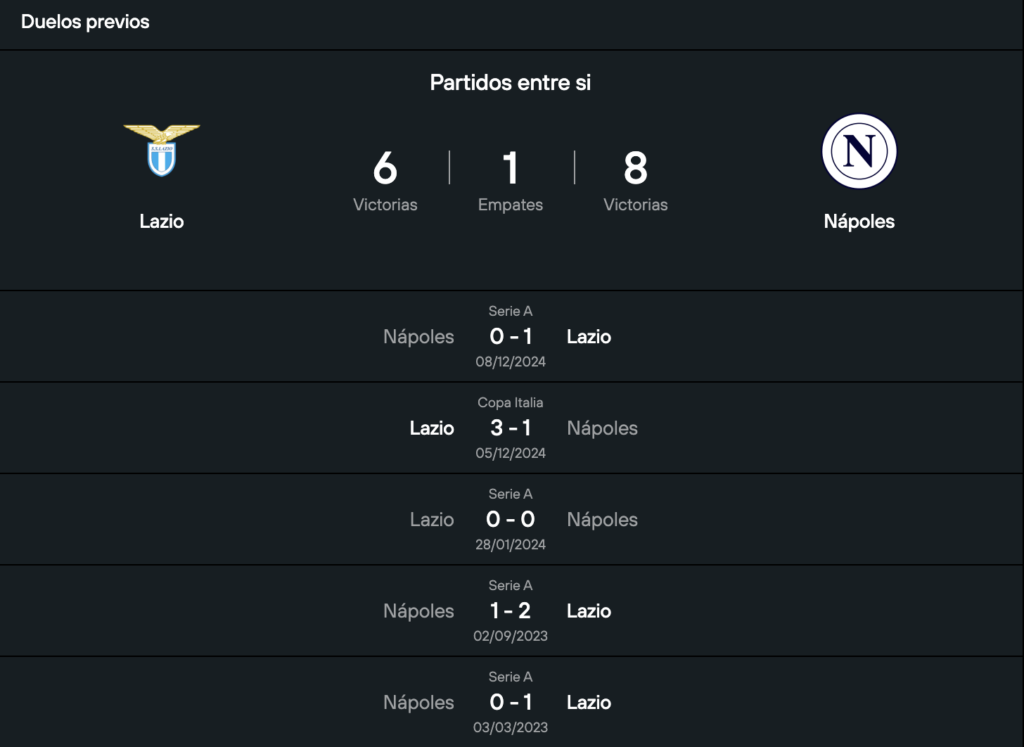This screenshot has height=747, width=1024.
Task: Click Nápoles in the 08/12/2024 match row
Action: [x=418, y=337]
